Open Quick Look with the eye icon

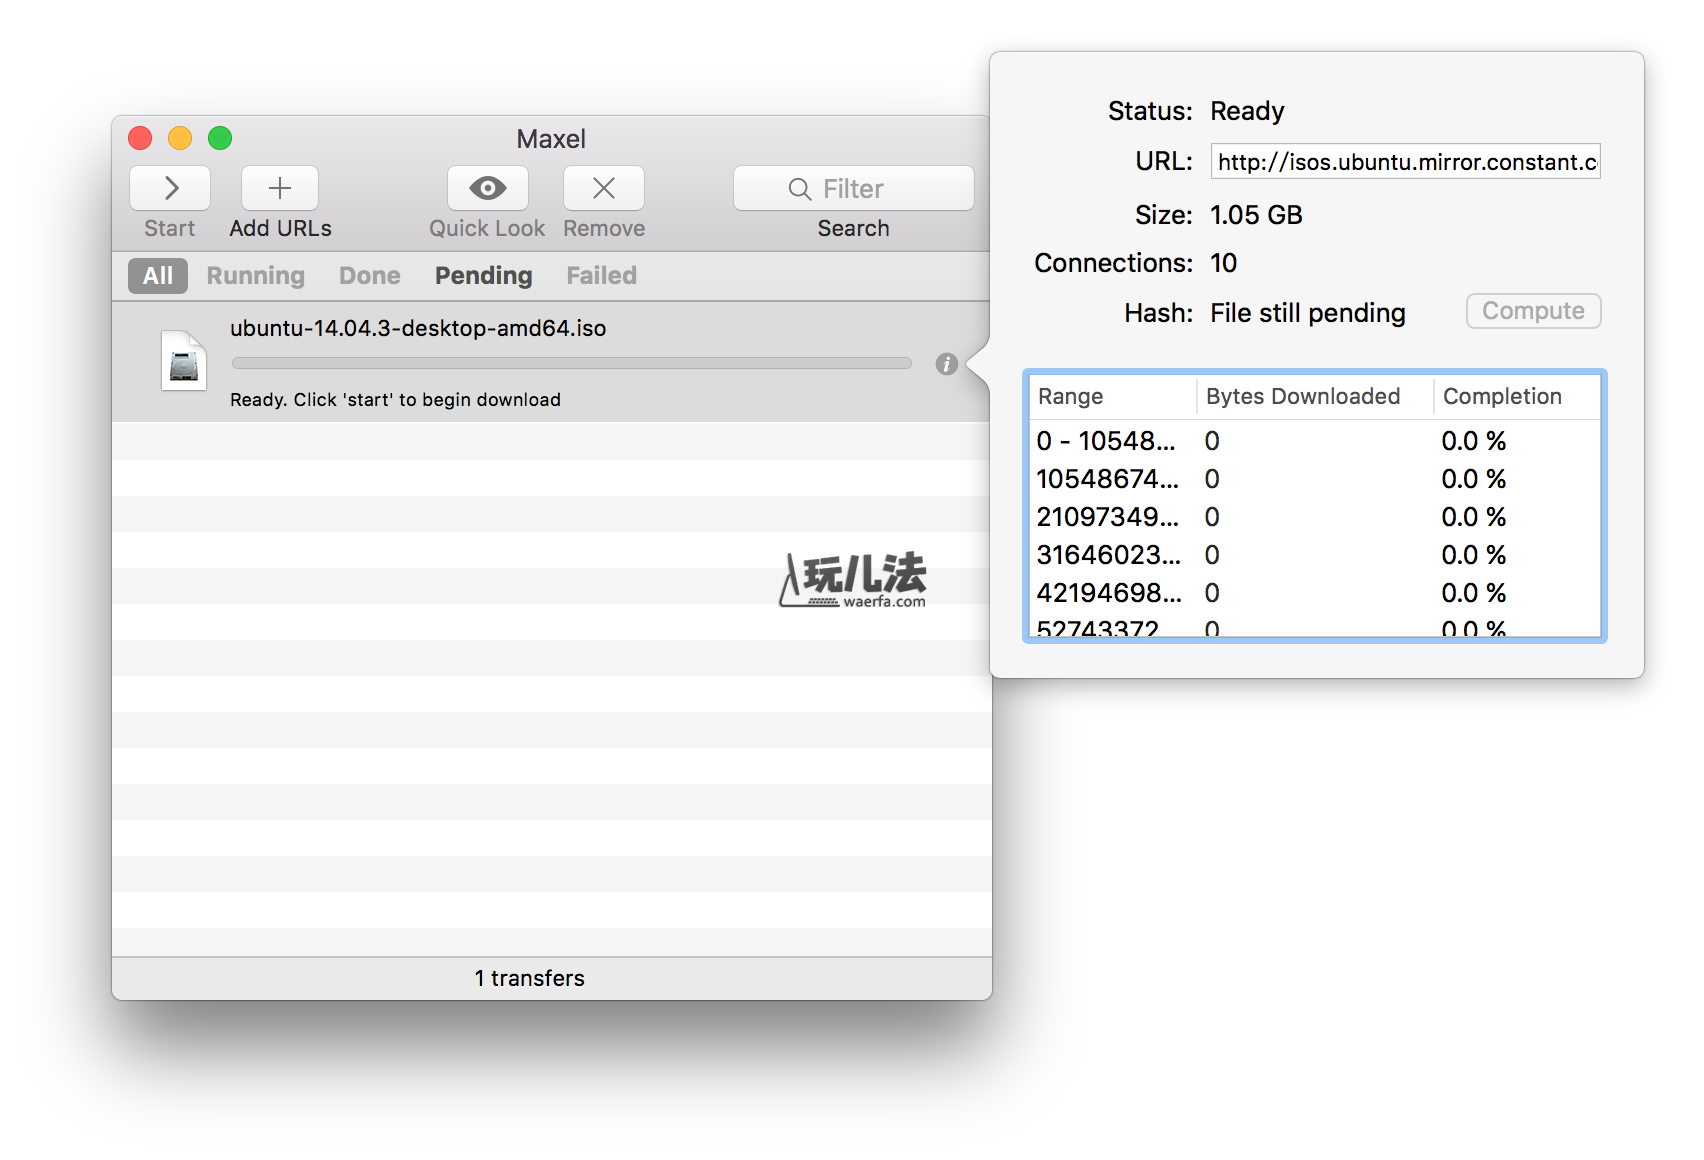(488, 188)
